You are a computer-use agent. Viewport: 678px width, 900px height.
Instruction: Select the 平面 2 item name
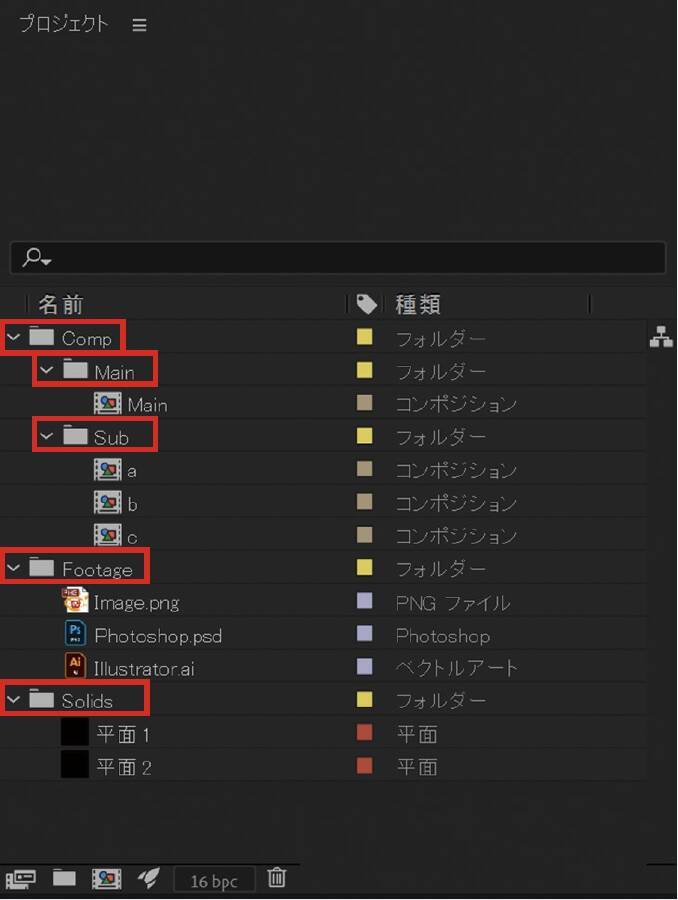(124, 767)
